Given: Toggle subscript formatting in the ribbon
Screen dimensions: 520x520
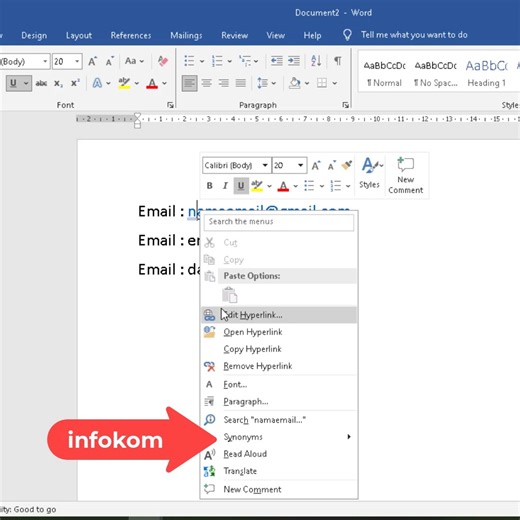Looking at the screenshot, I should (58, 83).
